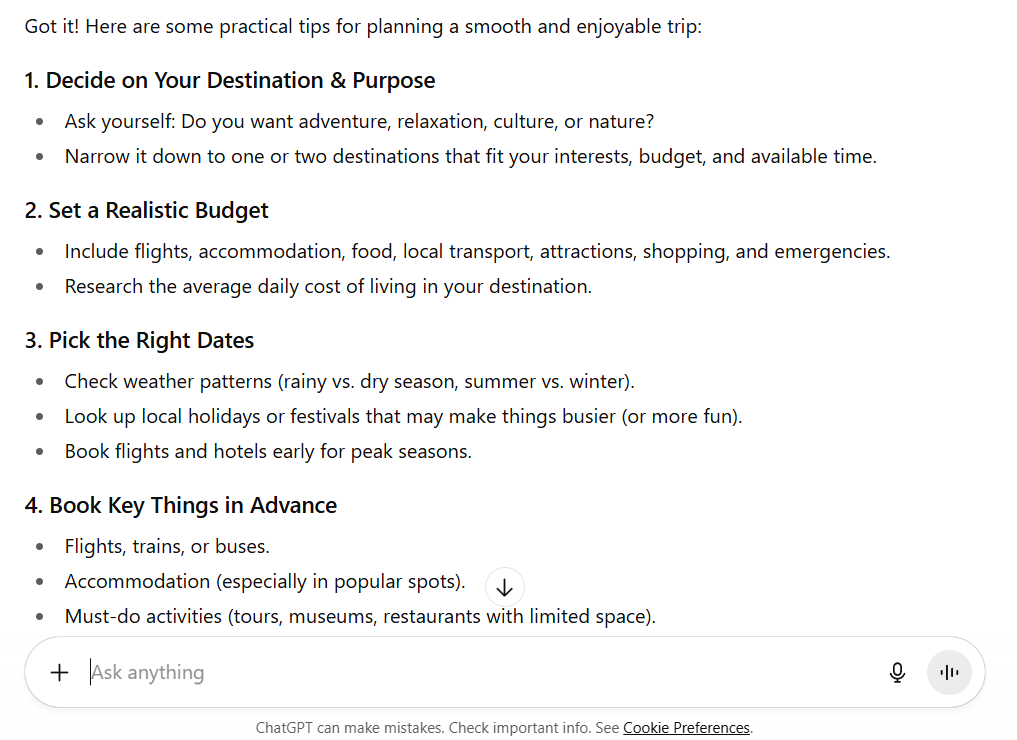
Task: Focus the Ask anything input field
Action: [480, 673]
